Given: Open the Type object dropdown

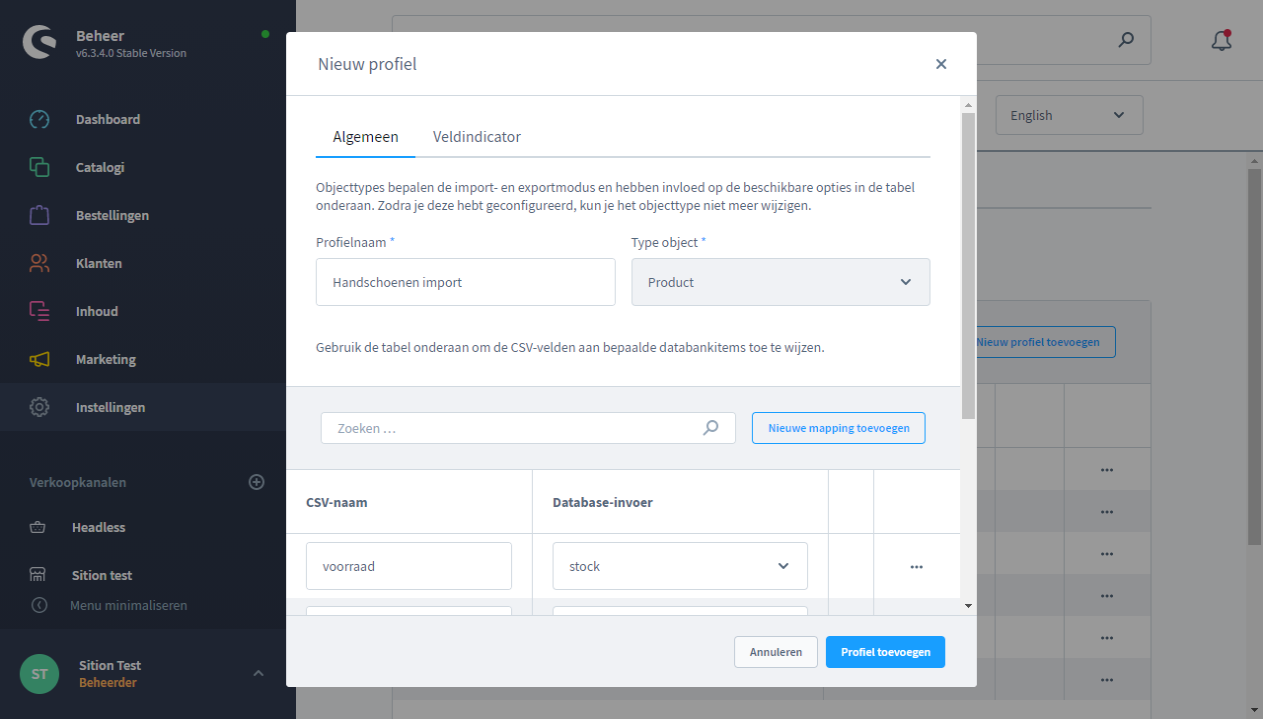Looking at the screenshot, I should click(780, 282).
